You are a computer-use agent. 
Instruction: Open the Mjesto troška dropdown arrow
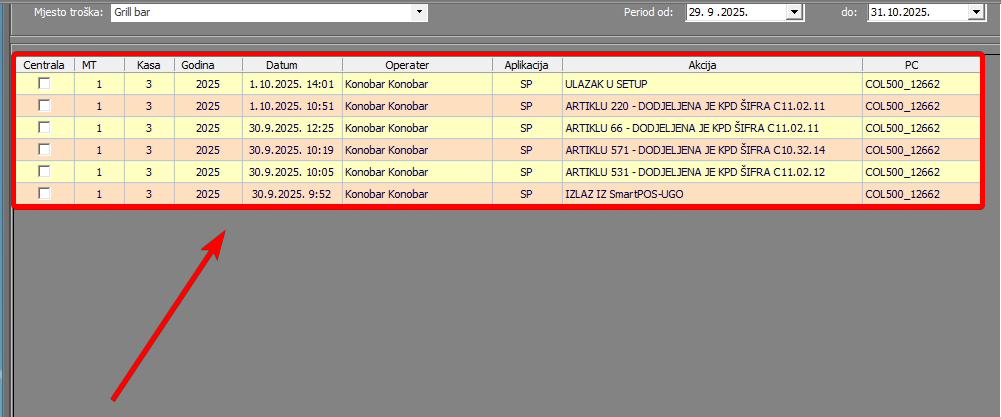click(420, 12)
